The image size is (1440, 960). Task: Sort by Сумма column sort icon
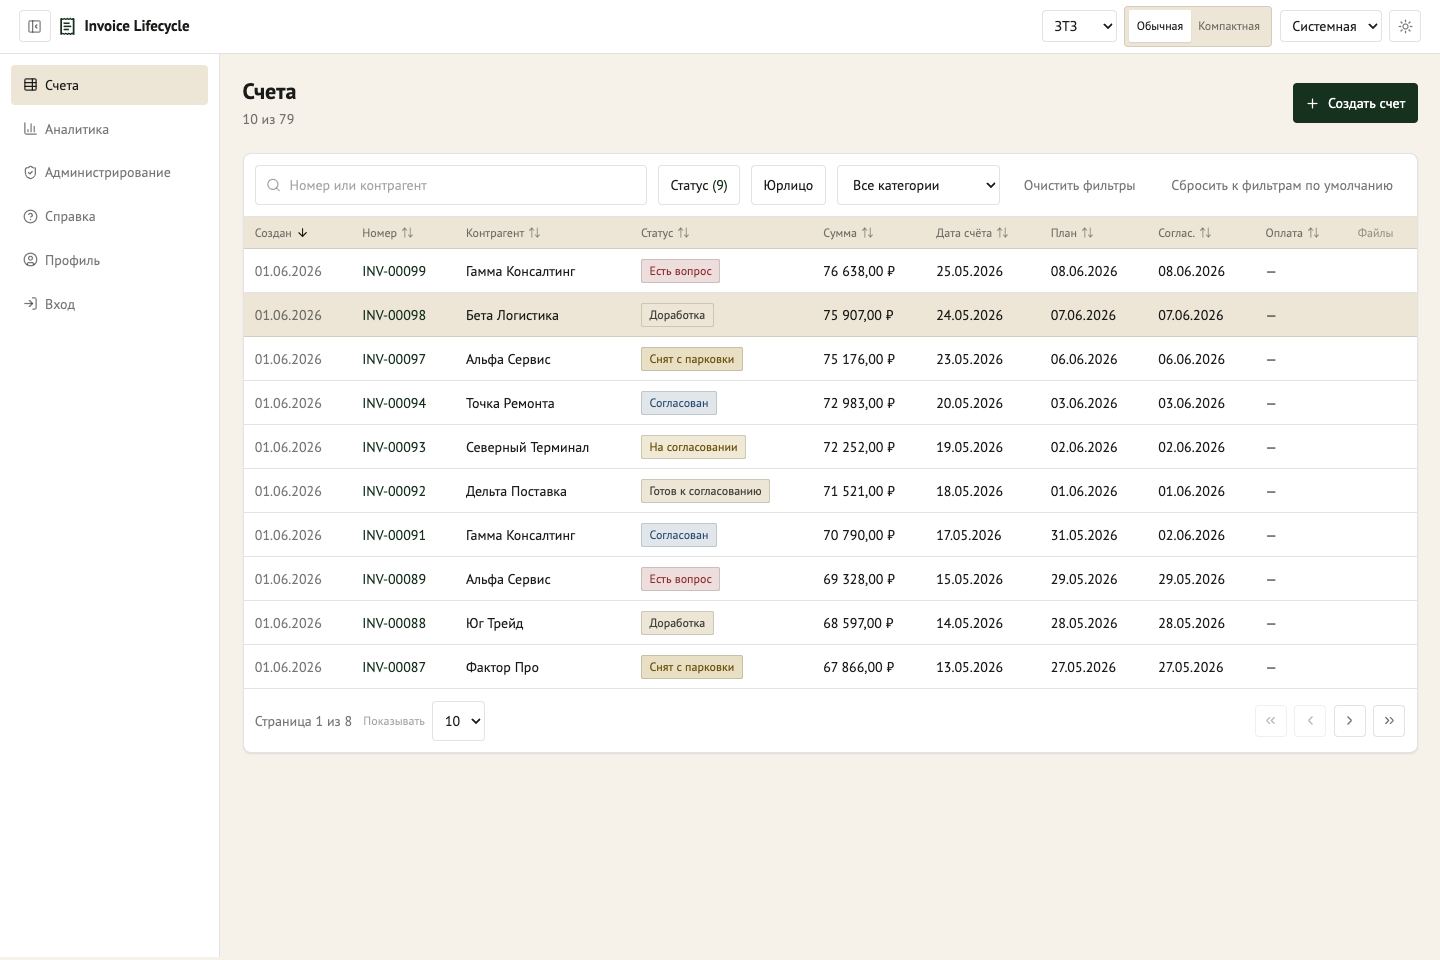point(867,233)
